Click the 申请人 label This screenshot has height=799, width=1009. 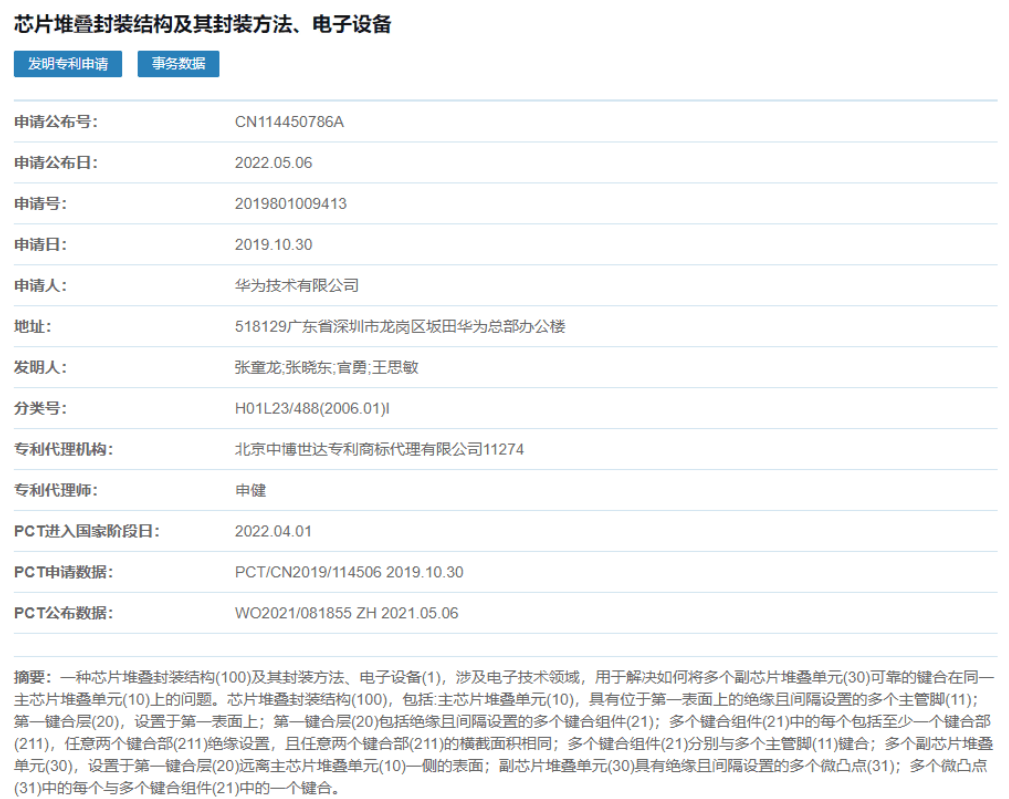41,286
